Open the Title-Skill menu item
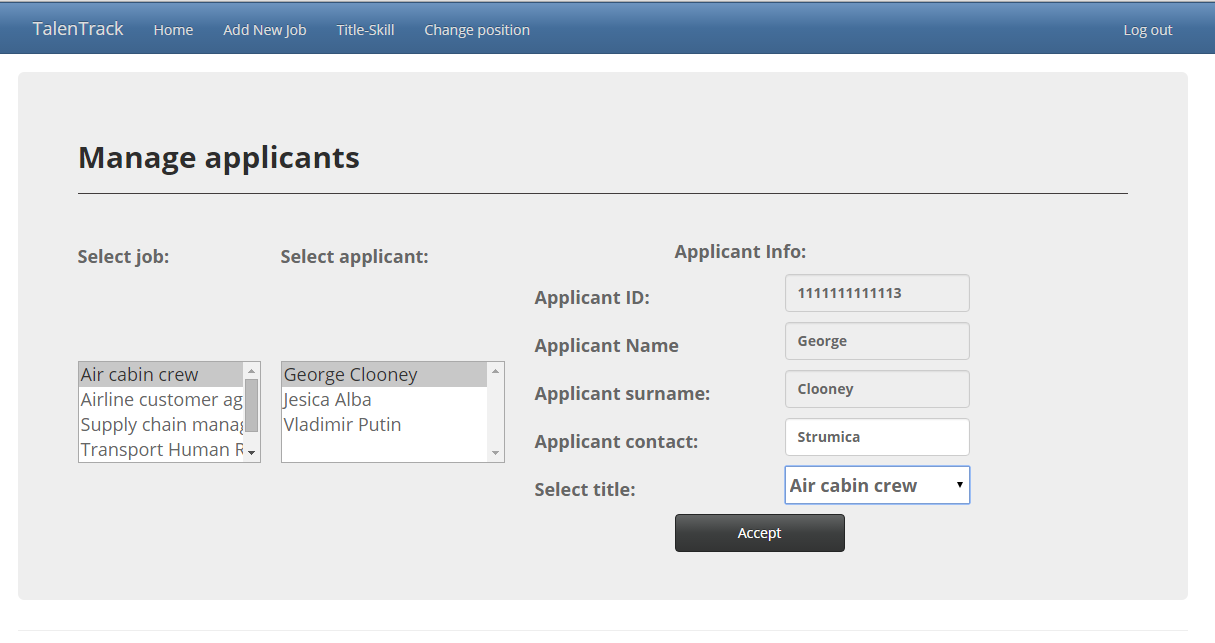 [365, 30]
